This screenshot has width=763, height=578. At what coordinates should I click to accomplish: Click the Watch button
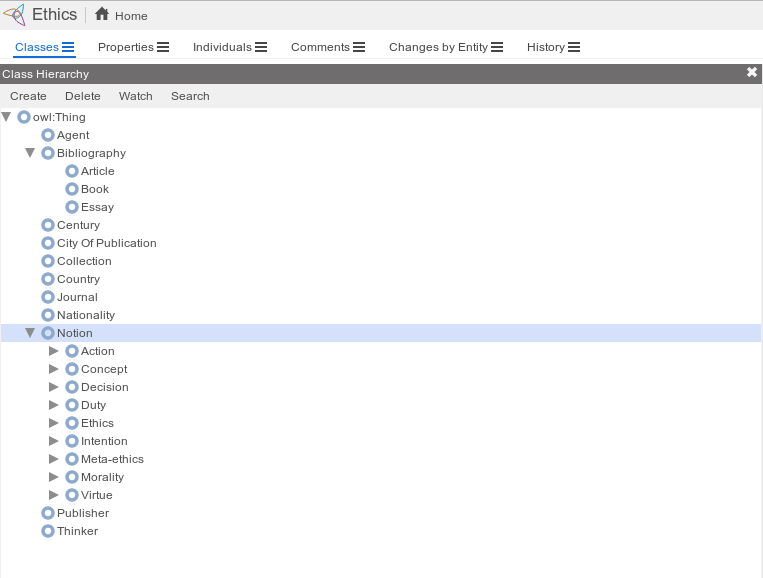tap(136, 96)
